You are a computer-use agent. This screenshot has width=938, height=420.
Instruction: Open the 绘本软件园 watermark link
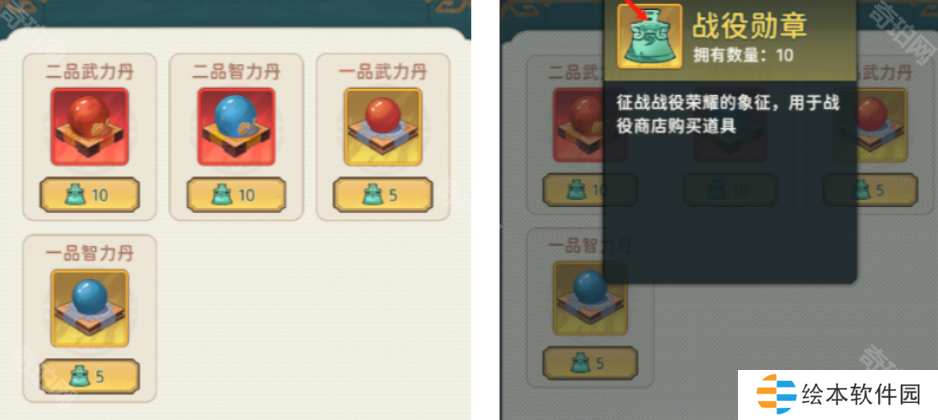click(x=838, y=394)
